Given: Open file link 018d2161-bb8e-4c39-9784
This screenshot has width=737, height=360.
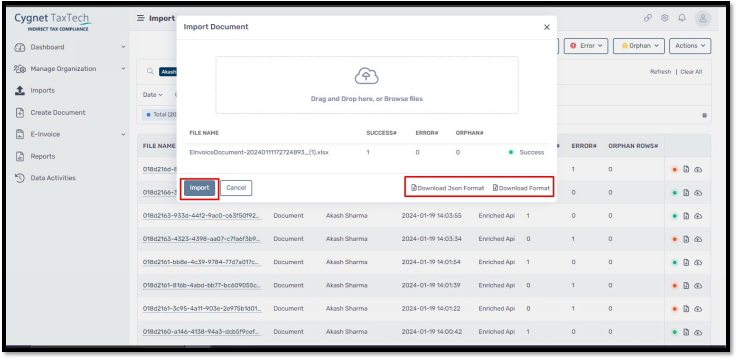Looking at the screenshot, I should (x=202, y=262).
